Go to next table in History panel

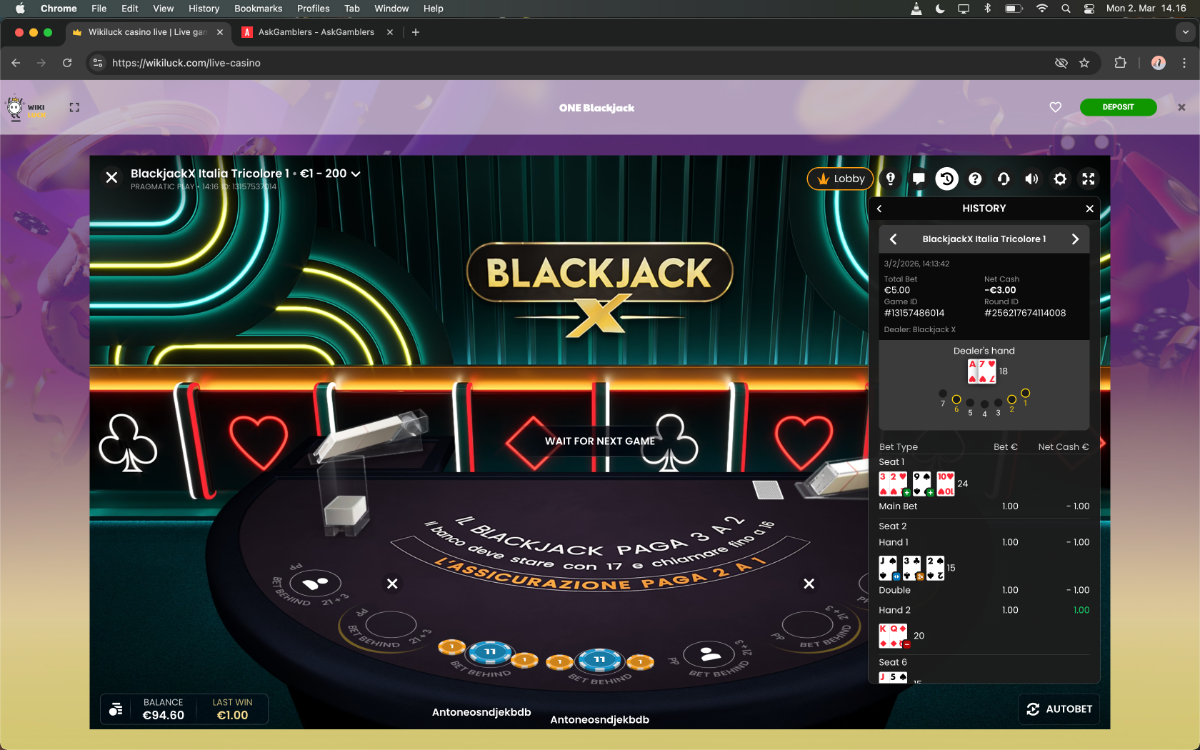(x=1075, y=239)
